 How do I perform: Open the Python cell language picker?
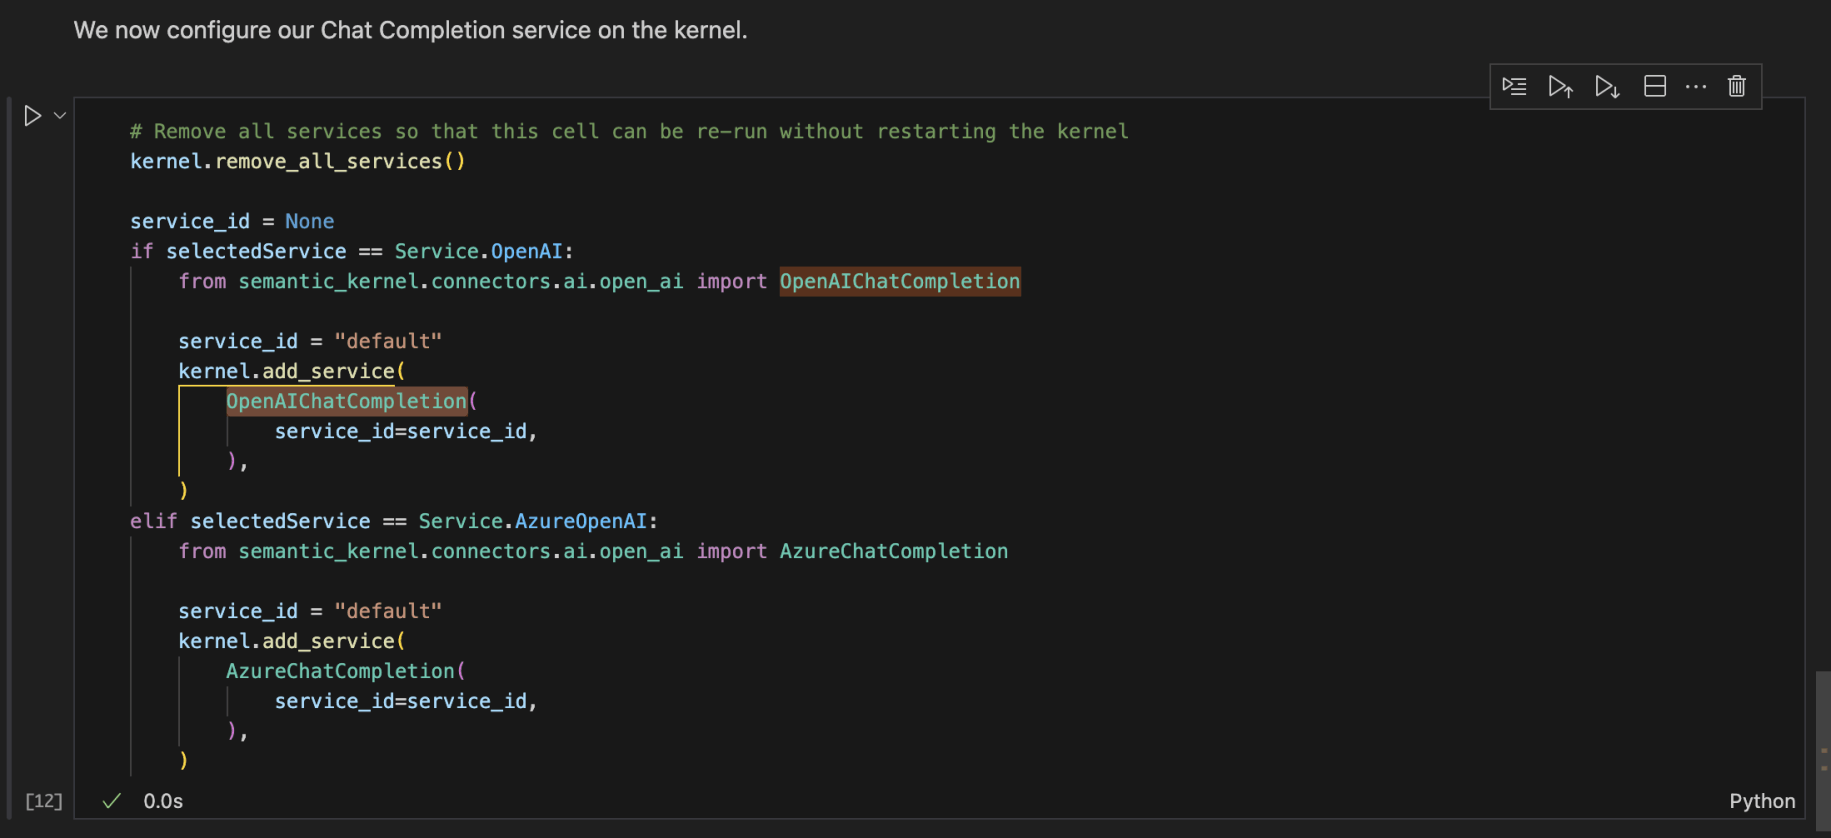tap(1762, 801)
